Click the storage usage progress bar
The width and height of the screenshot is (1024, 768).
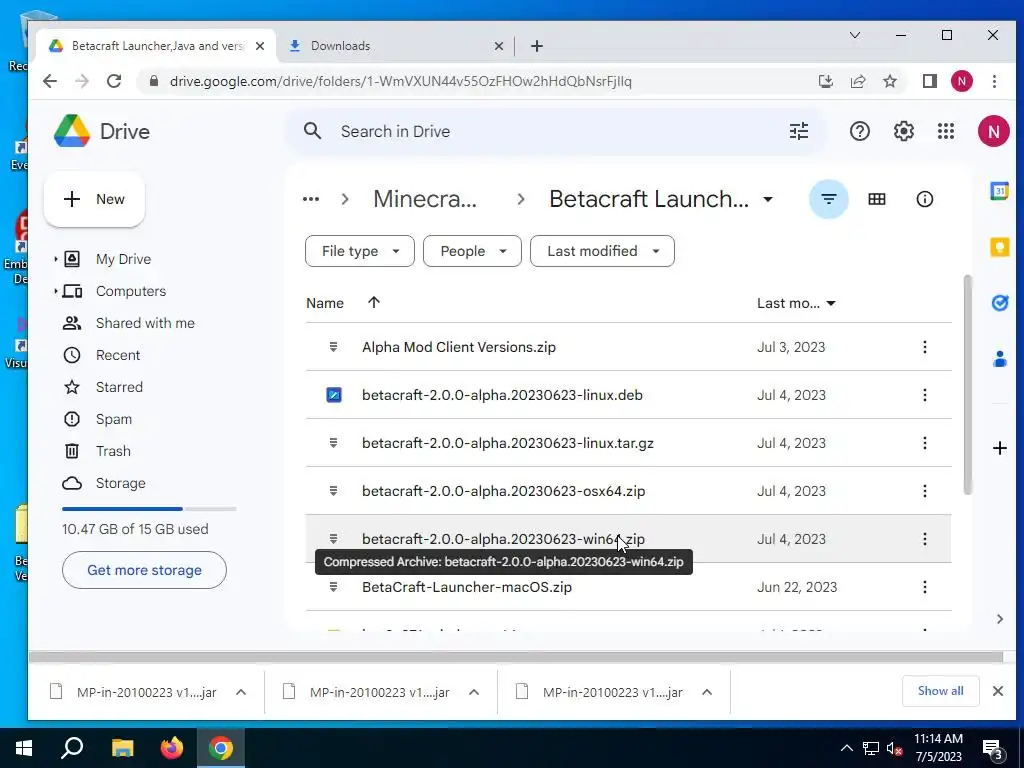[x=149, y=509]
